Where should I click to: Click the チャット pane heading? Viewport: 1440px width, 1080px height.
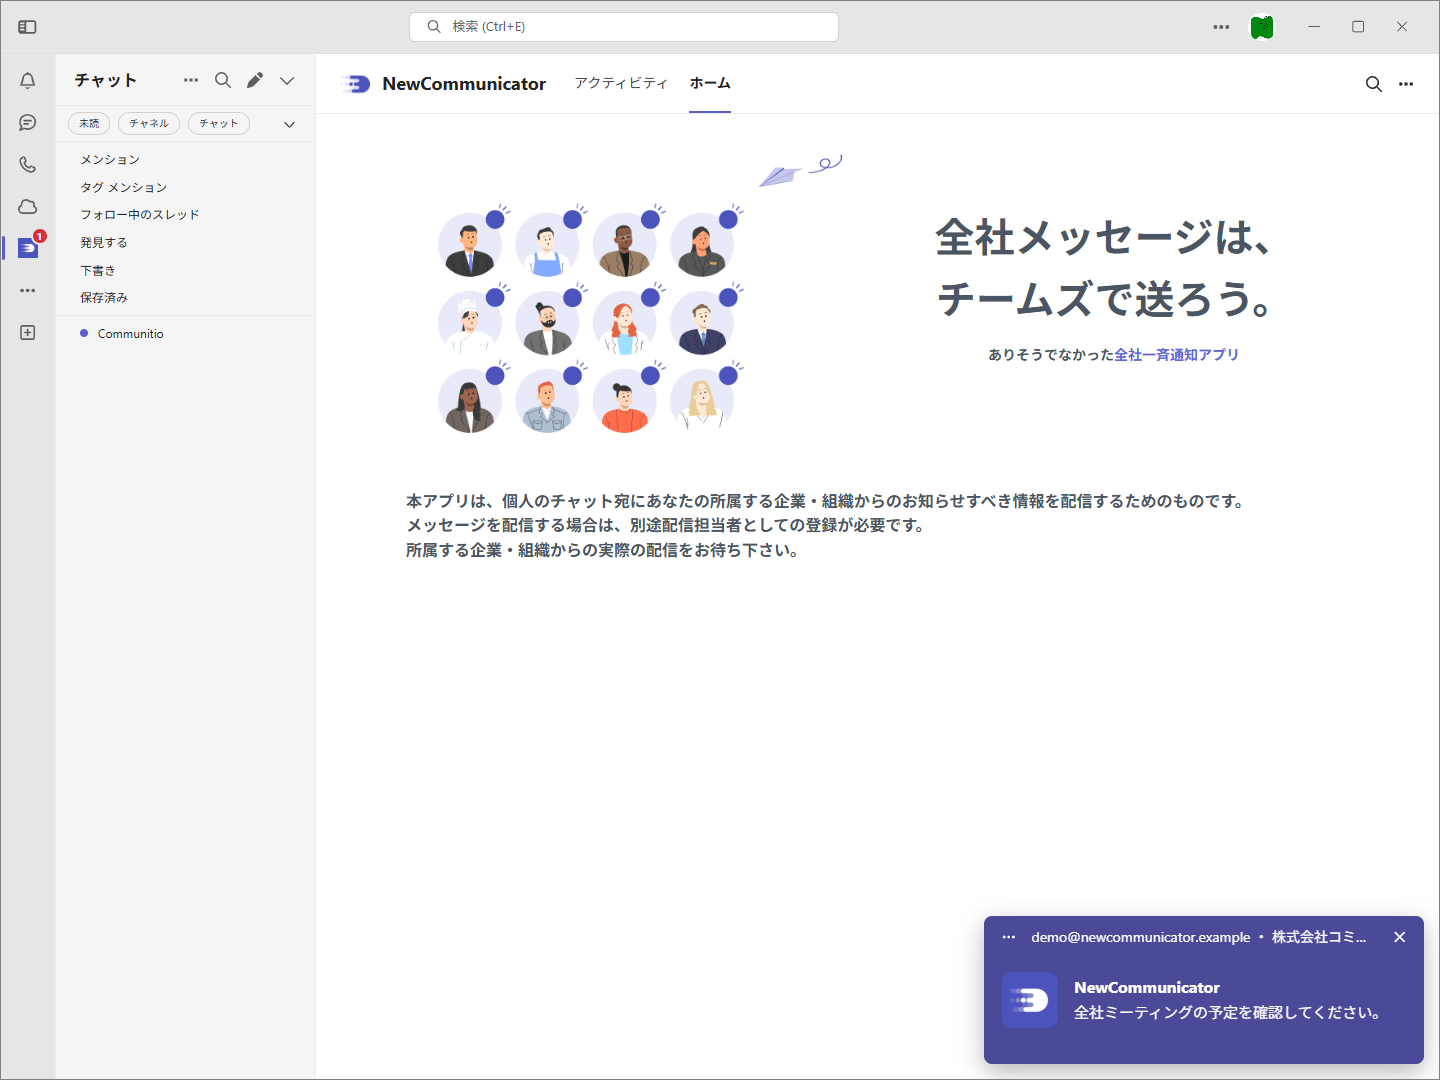click(106, 80)
